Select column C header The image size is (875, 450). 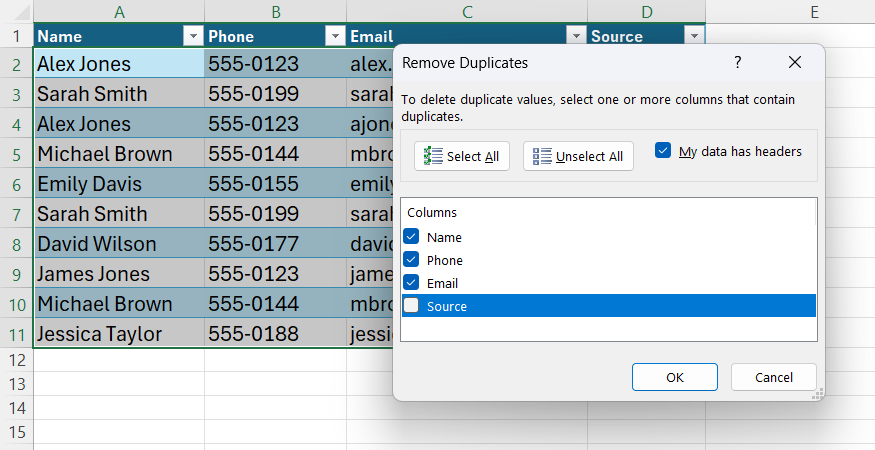[467, 12]
